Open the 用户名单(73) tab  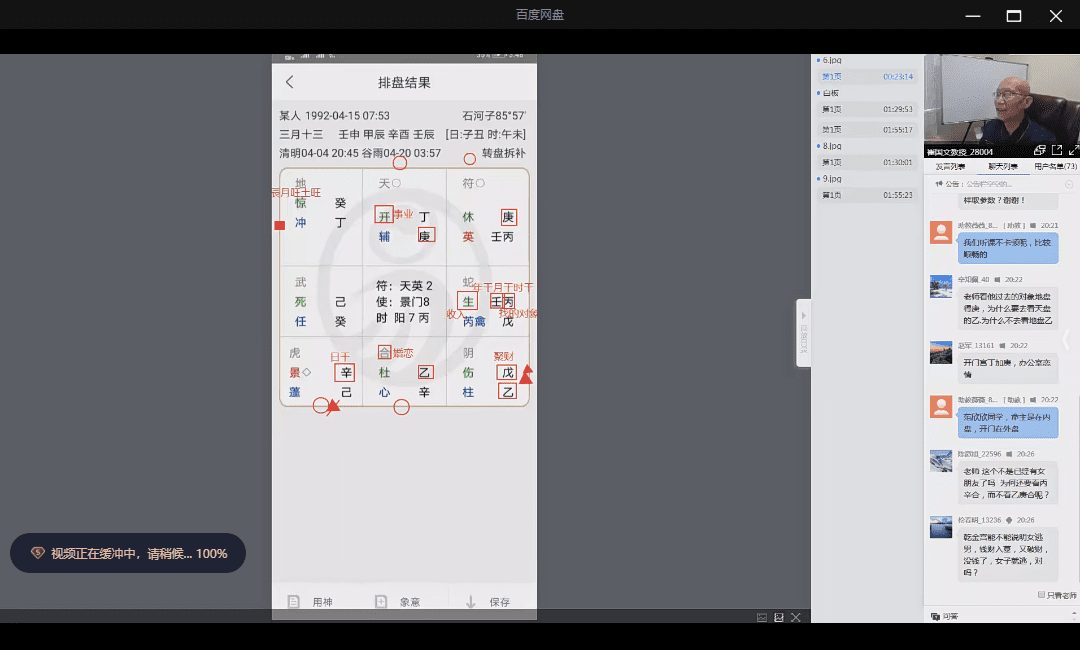pos(1055,167)
